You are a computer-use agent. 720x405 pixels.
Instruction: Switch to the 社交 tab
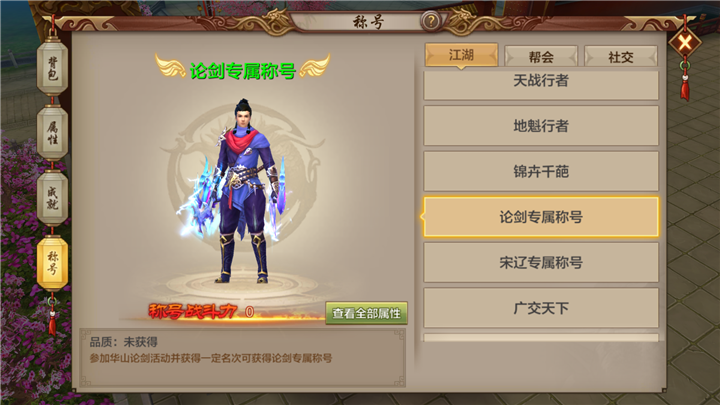(621, 56)
